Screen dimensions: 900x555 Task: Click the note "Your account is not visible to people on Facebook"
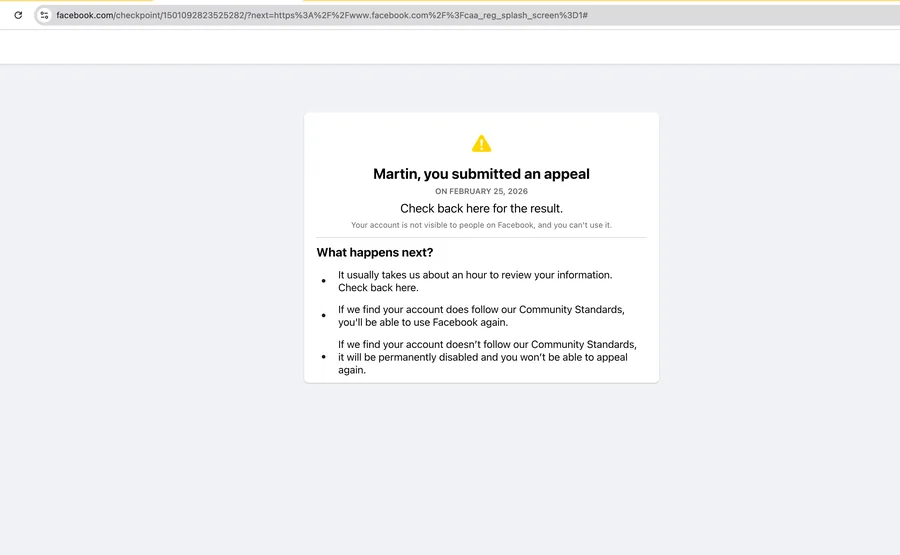point(443,225)
